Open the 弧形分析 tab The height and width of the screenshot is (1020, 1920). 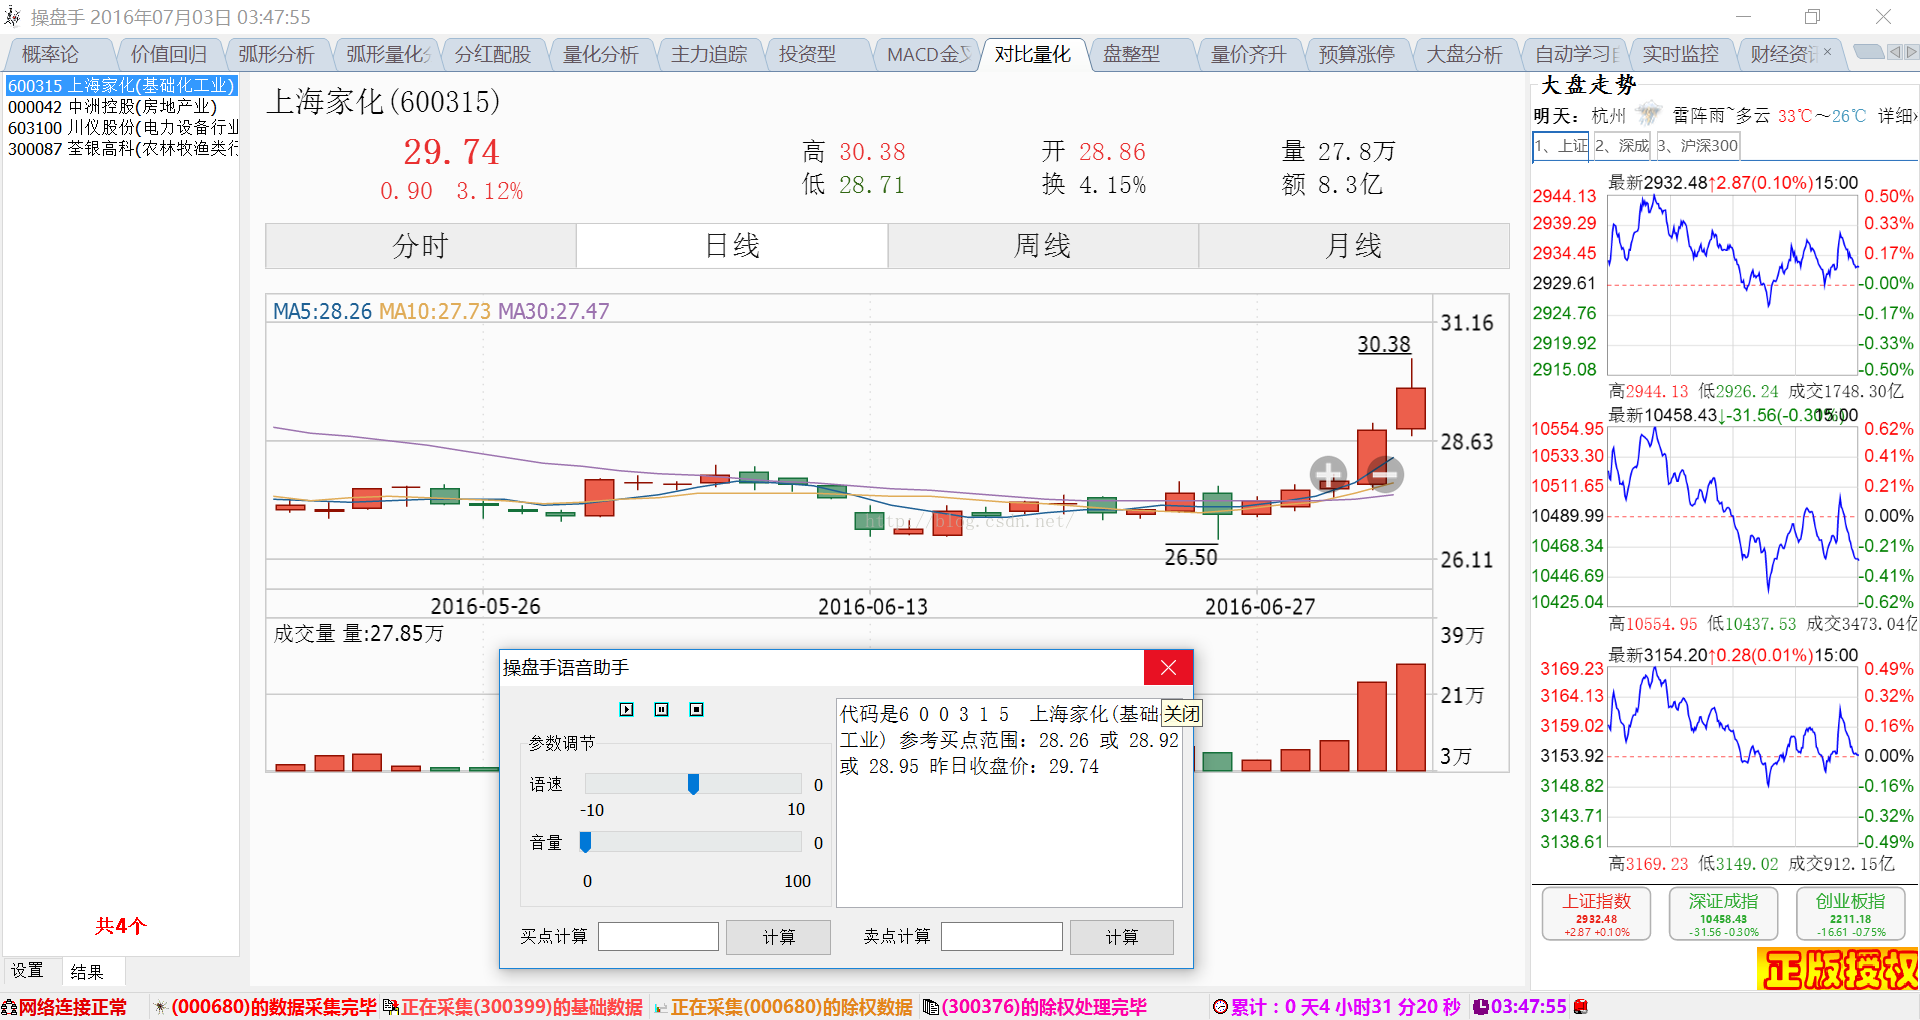(x=276, y=54)
